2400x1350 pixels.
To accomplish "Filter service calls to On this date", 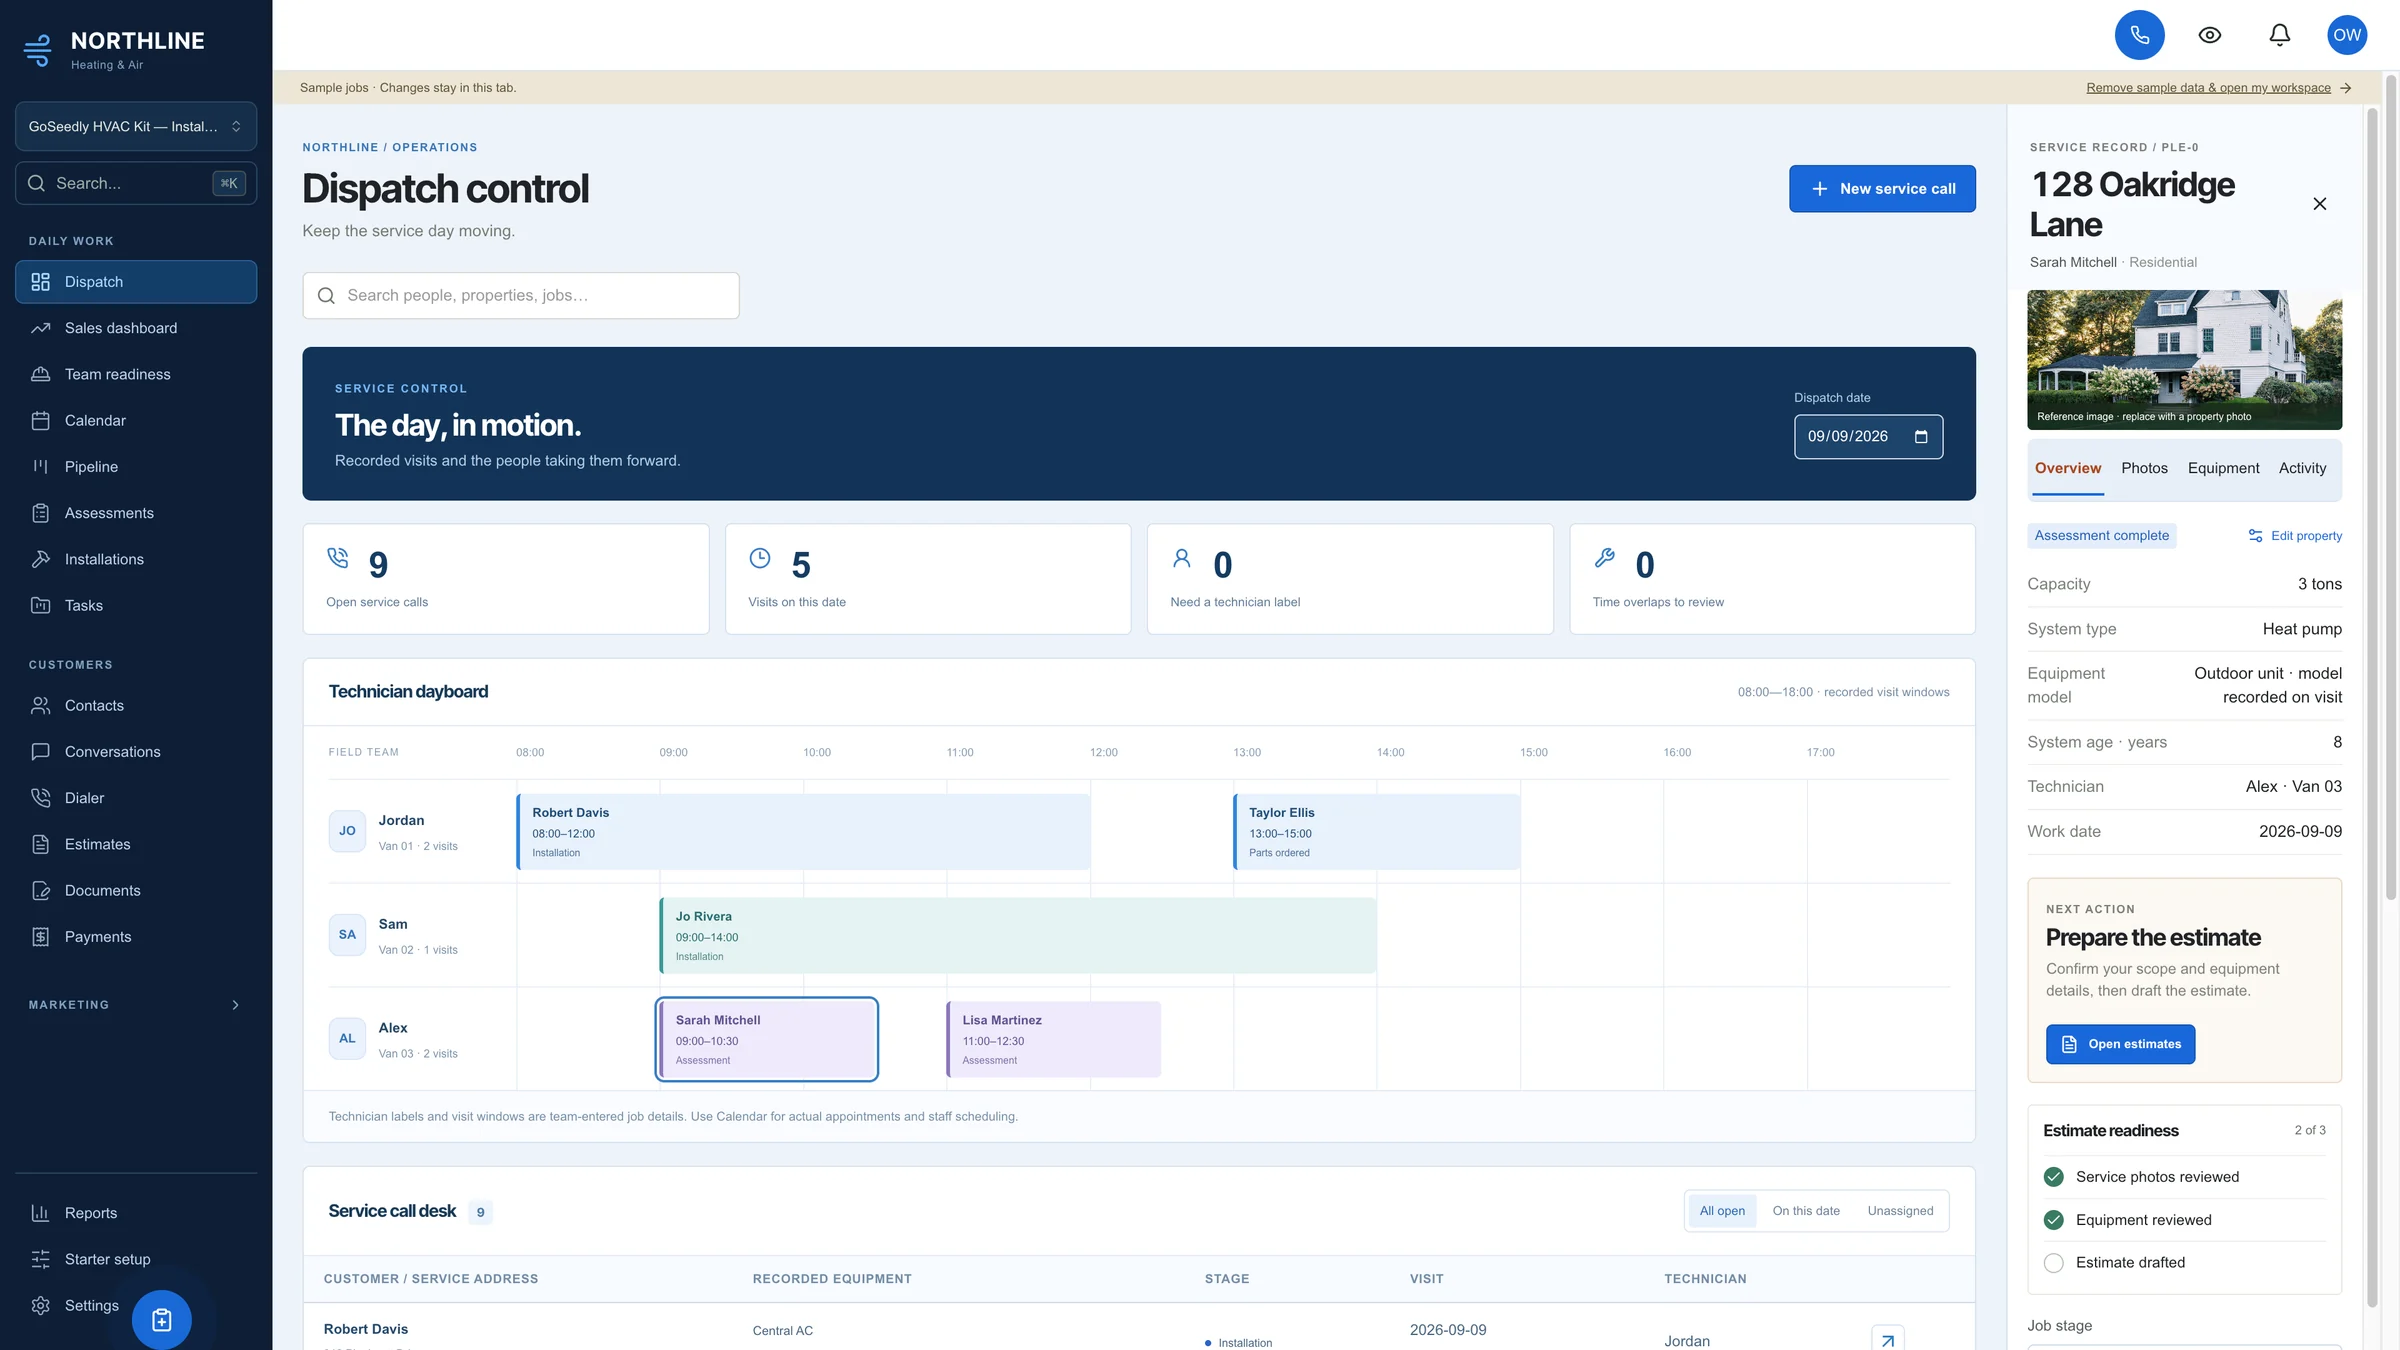I will pos(1806,1211).
